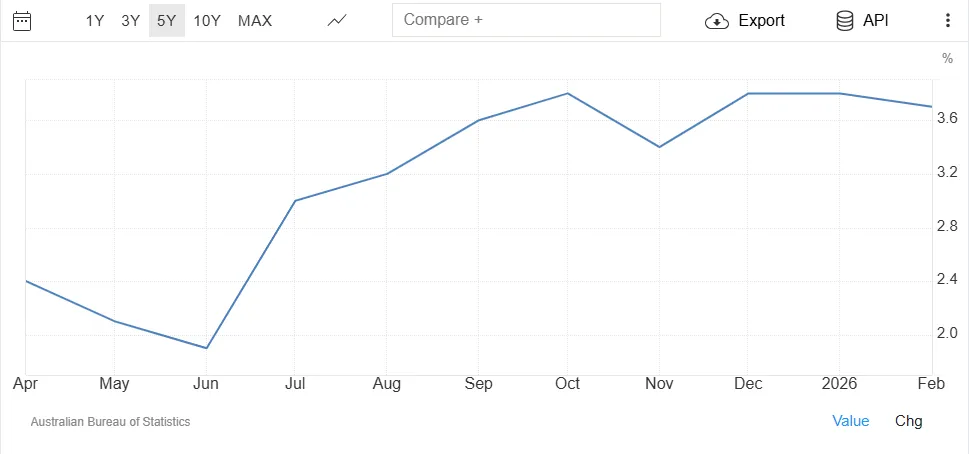Click the Export cloud download icon
969x454 pixels.
point(717,21)
